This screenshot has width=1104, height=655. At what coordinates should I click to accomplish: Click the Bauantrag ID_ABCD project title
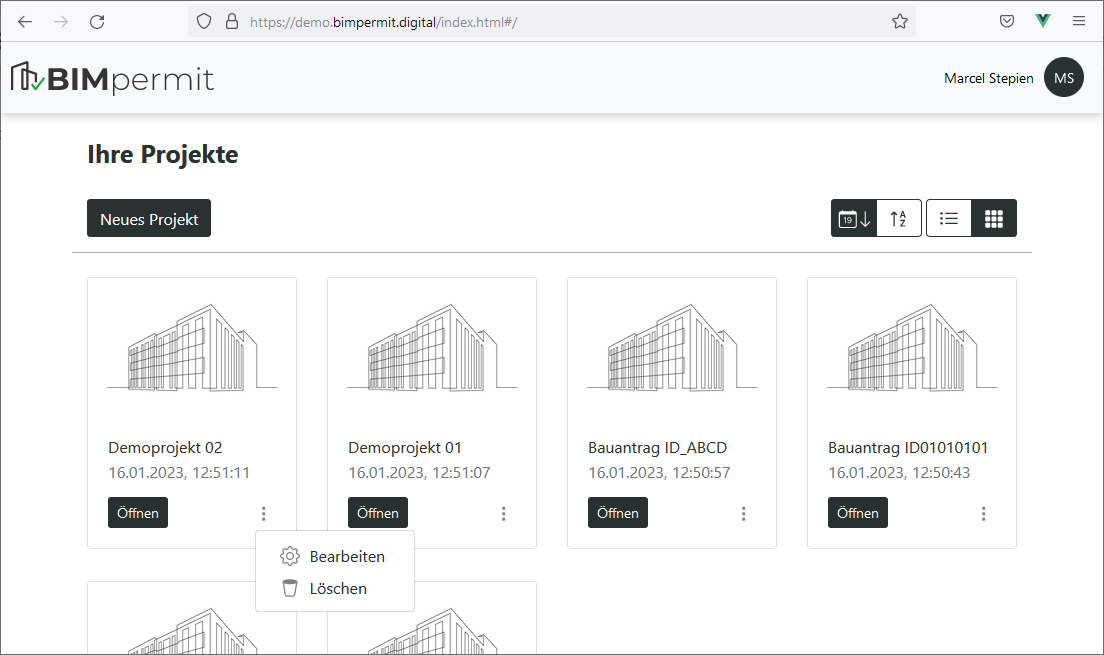pos(658,448)
